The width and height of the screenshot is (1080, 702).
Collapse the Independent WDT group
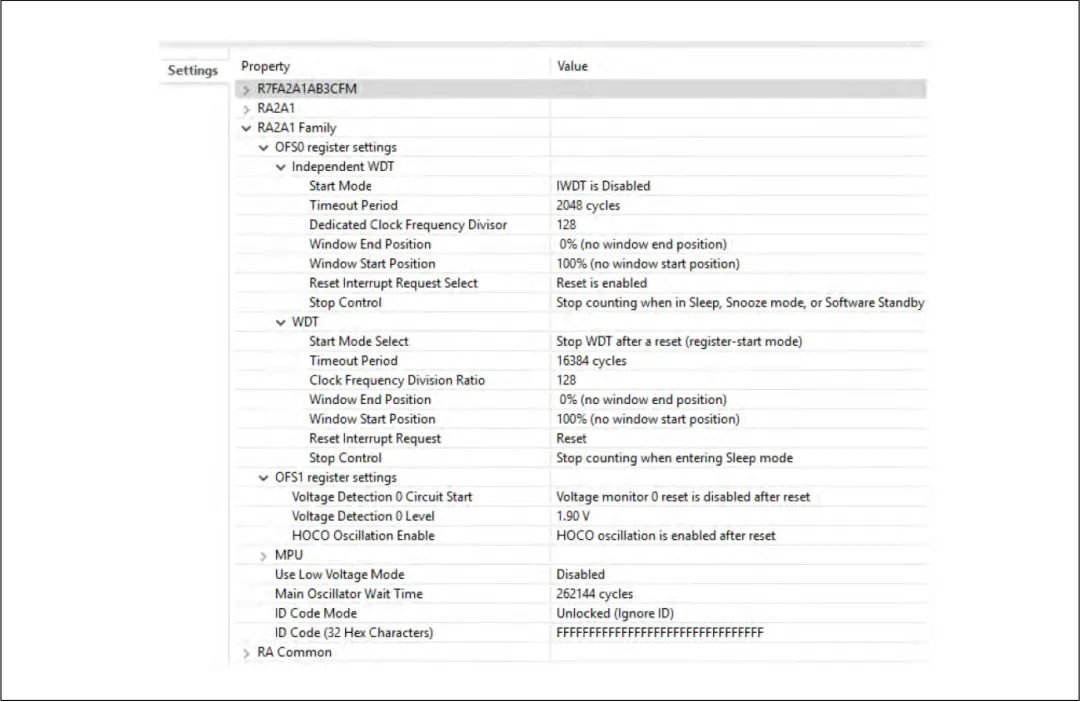(281, 167)
